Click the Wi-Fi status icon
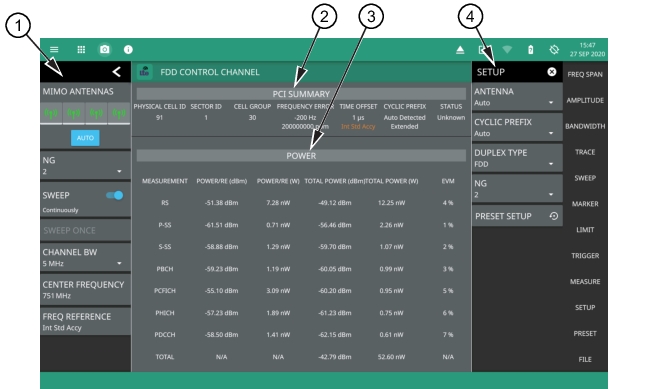The image size is (654, 389). coord(507,50)
